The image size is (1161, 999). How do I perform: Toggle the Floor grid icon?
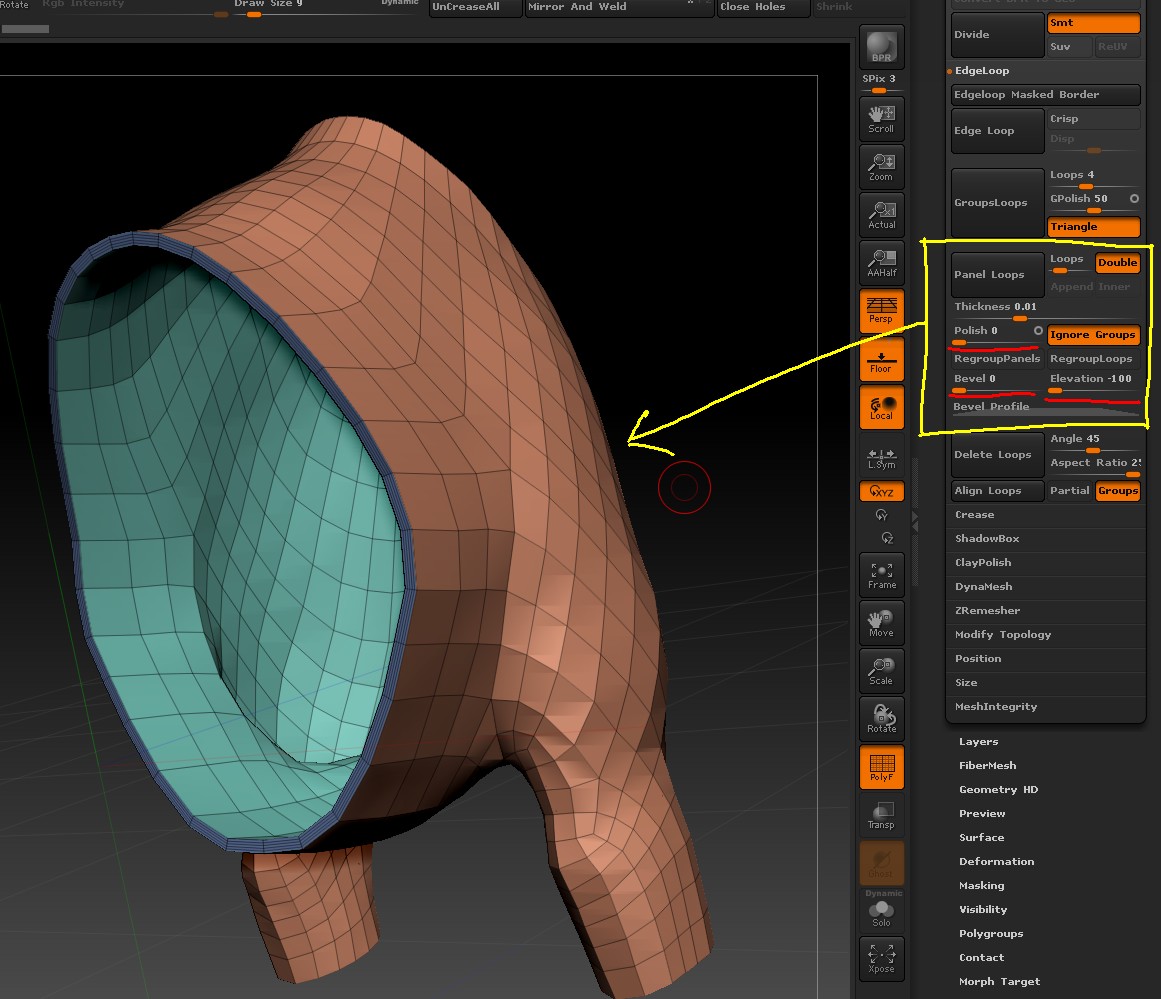click(x=881, y=359)
